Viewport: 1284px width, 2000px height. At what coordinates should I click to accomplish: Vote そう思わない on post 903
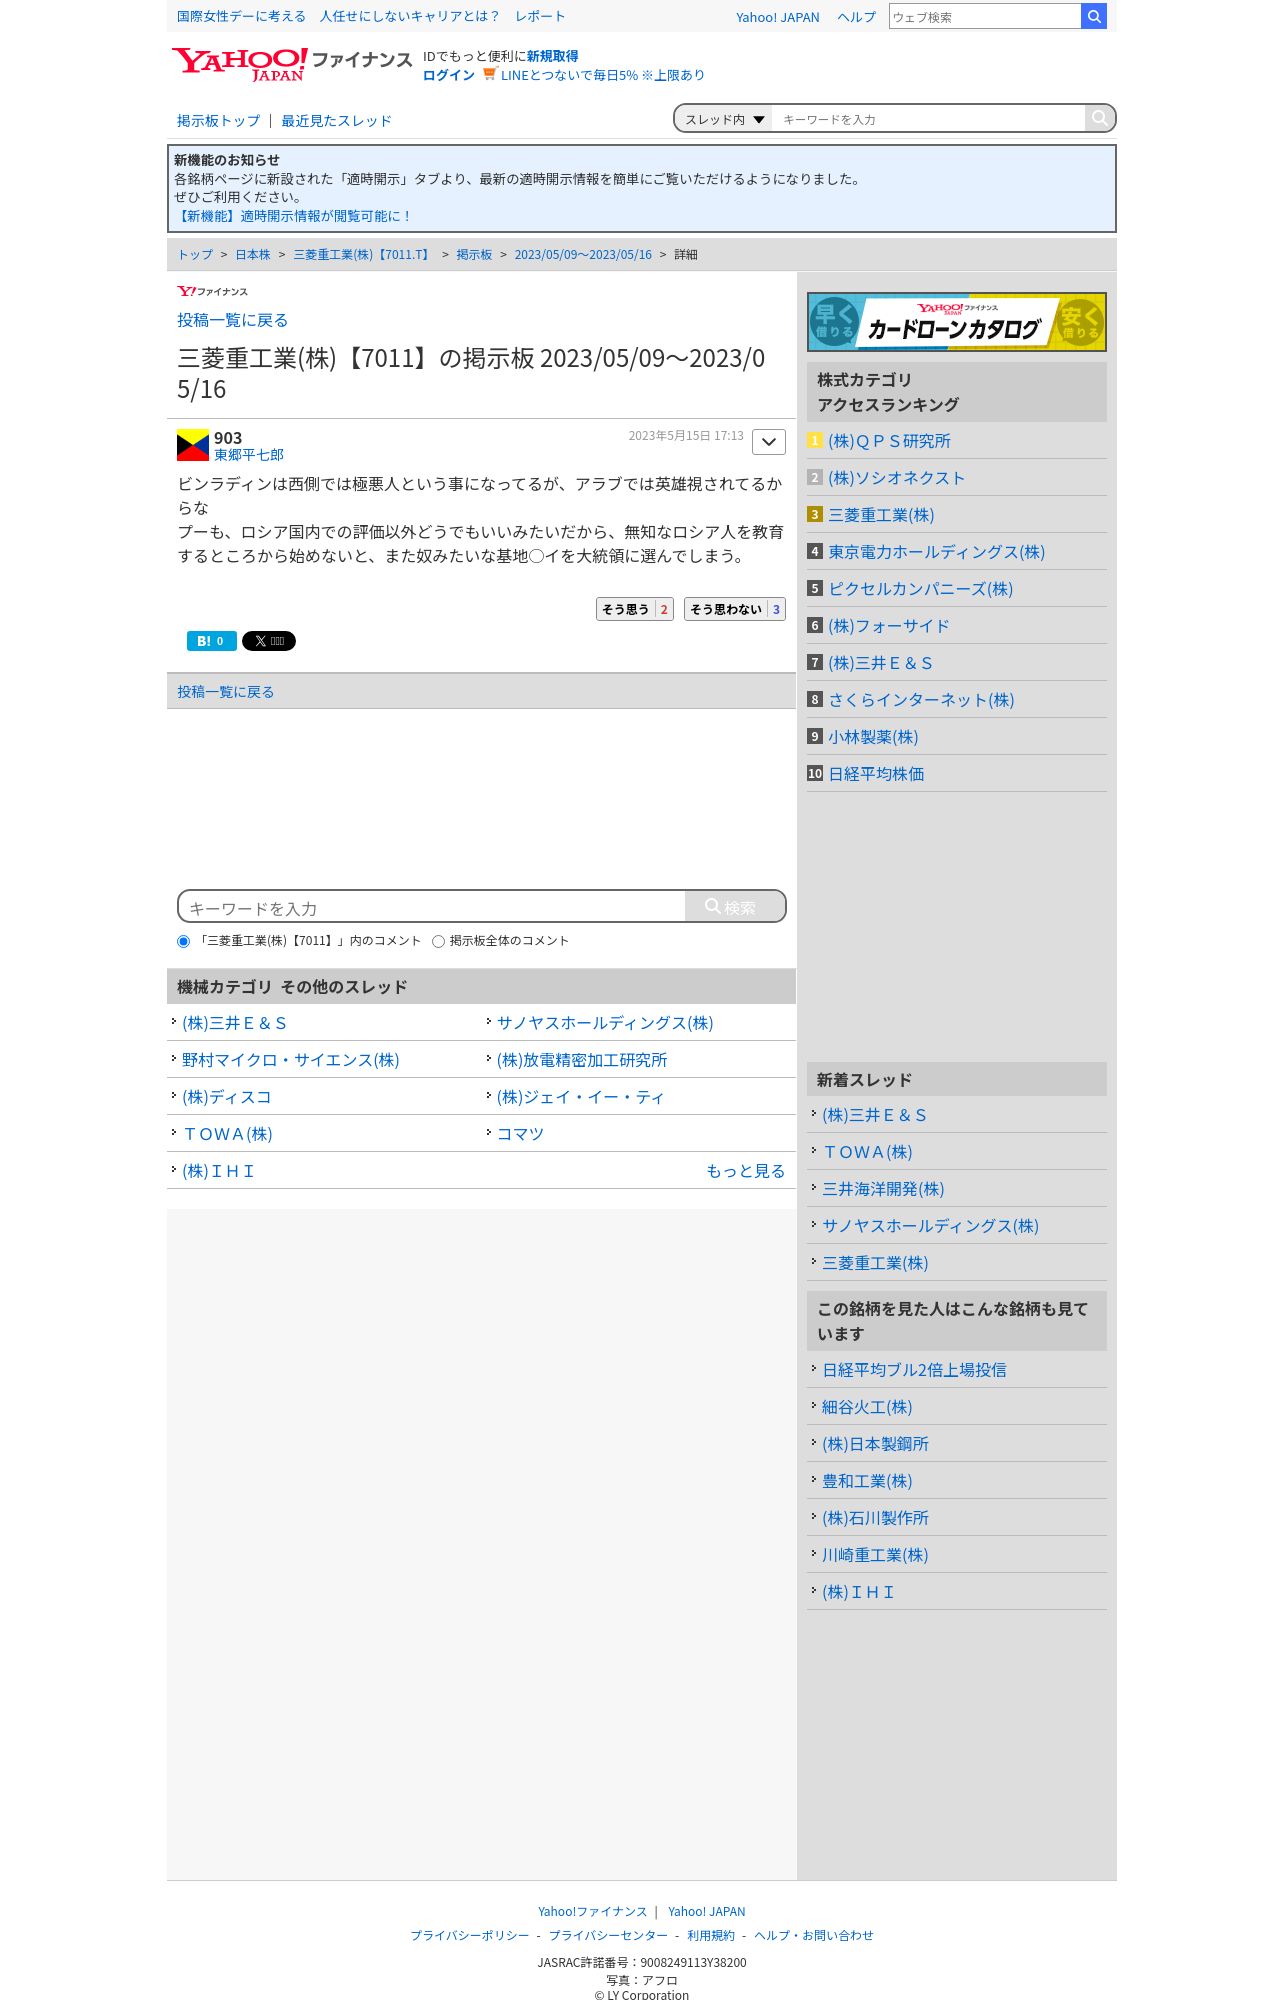coord(735,609)
